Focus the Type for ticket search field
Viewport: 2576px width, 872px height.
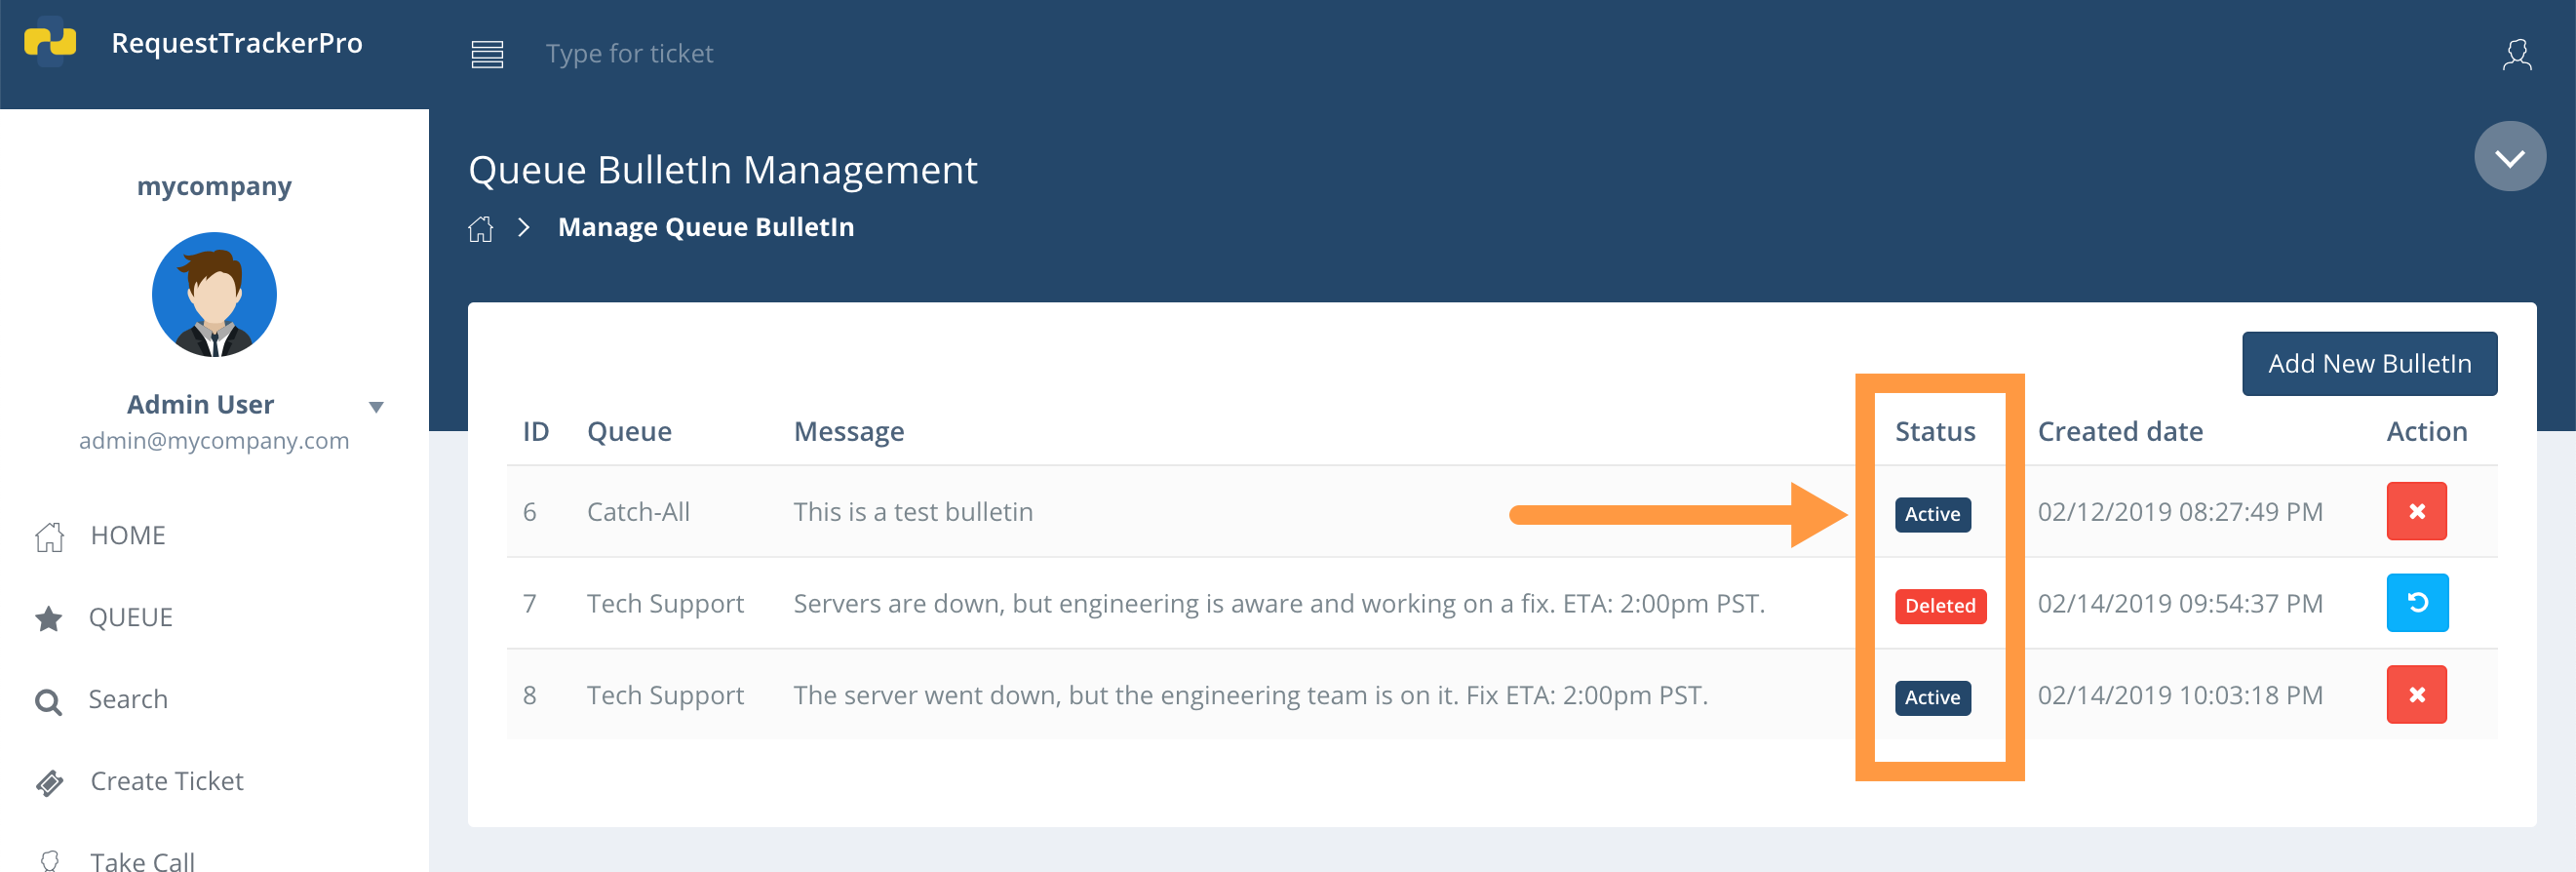click(629, 54)
